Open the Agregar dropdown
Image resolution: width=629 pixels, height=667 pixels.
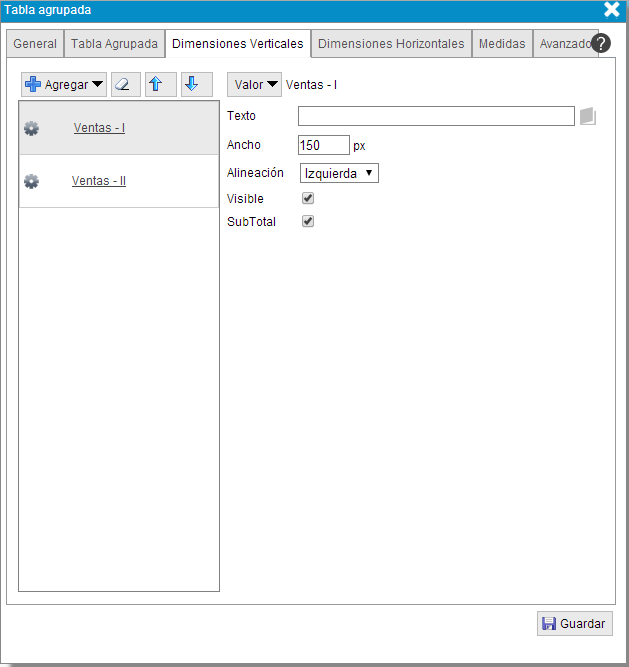[65, 85]
